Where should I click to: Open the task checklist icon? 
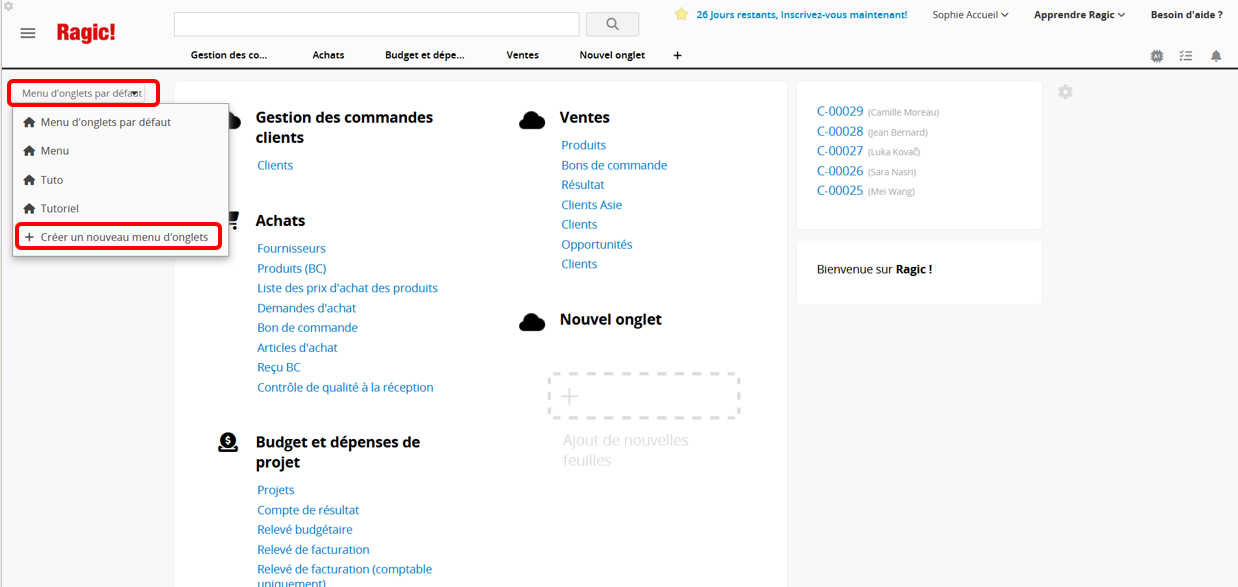(x=1186, y=56)
